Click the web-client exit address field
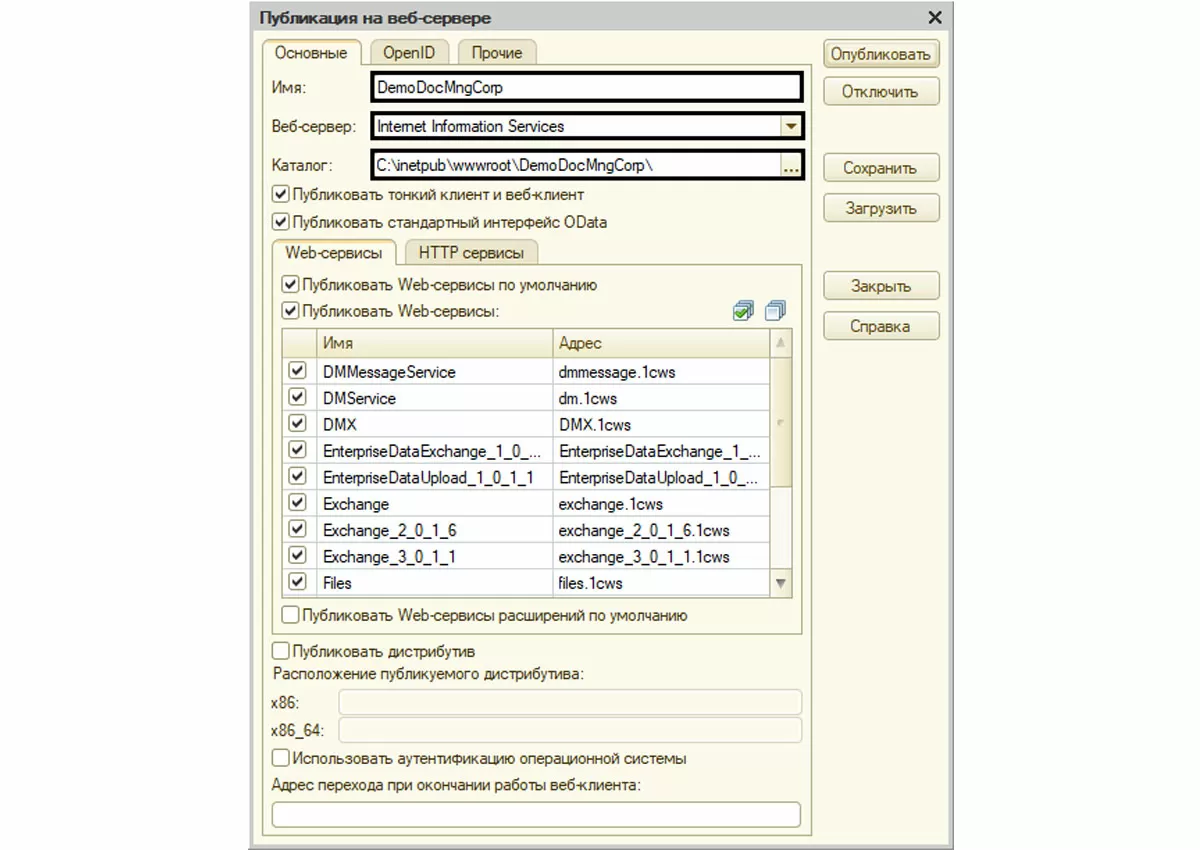 coord(536,815)
